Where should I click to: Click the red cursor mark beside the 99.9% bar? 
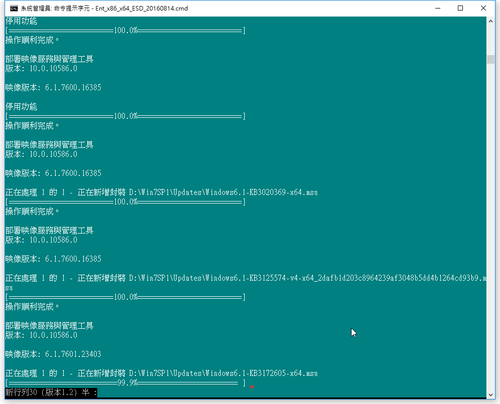pyautogui.click(x=252, y=387)
